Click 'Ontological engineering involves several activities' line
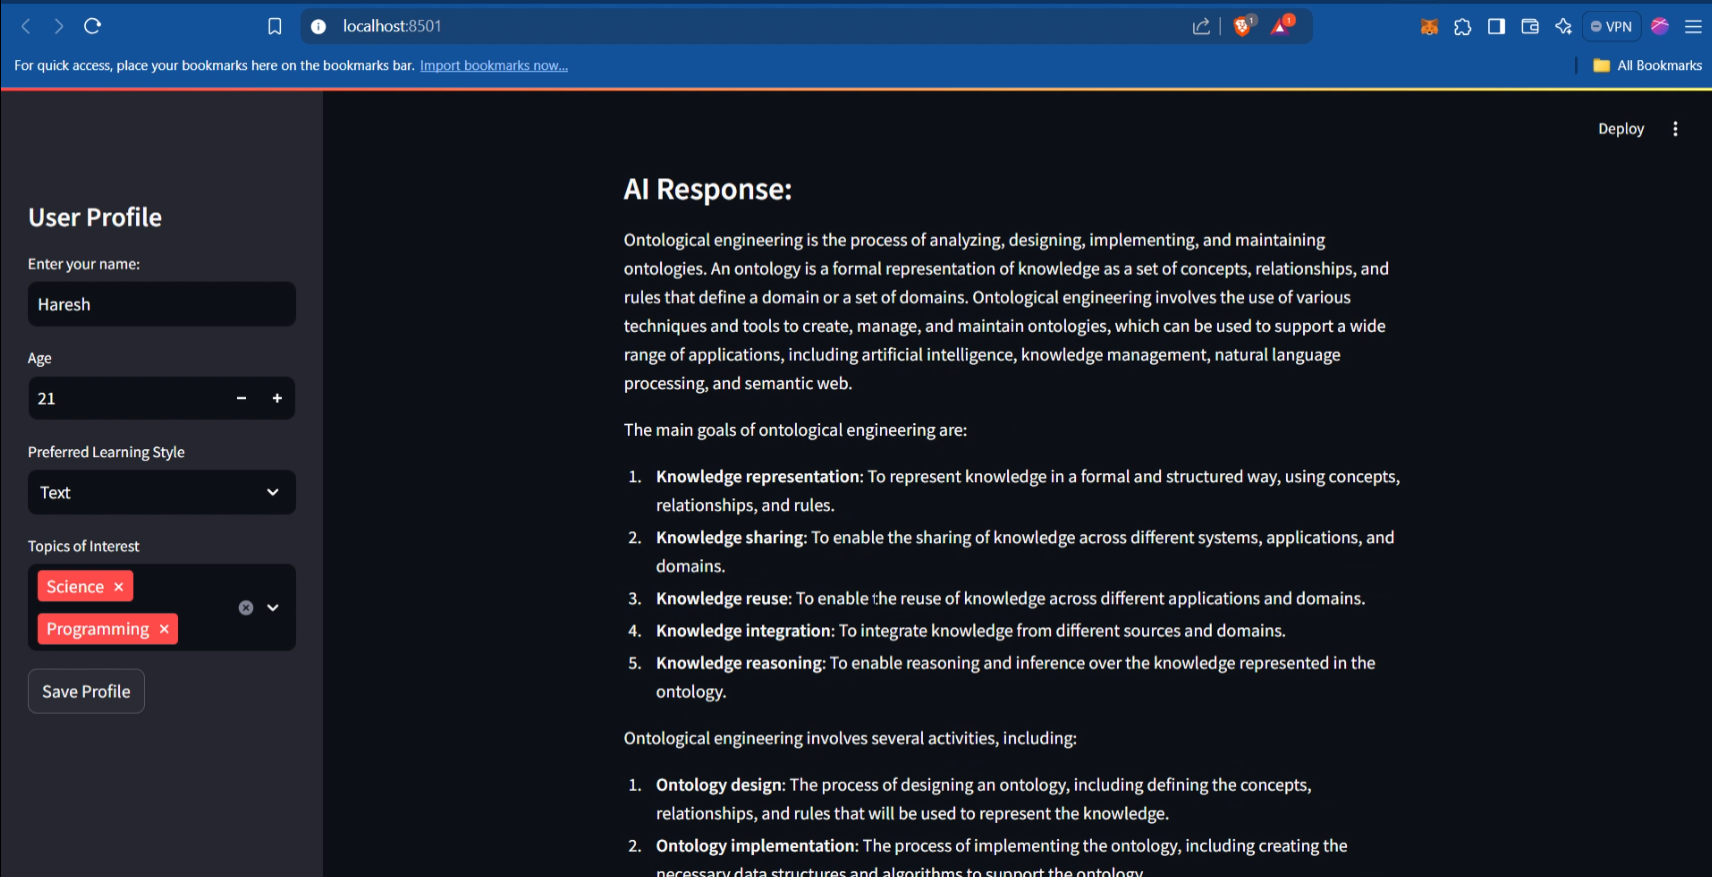The height and width of the screenshot is (877, 1712). click(850, 738)
